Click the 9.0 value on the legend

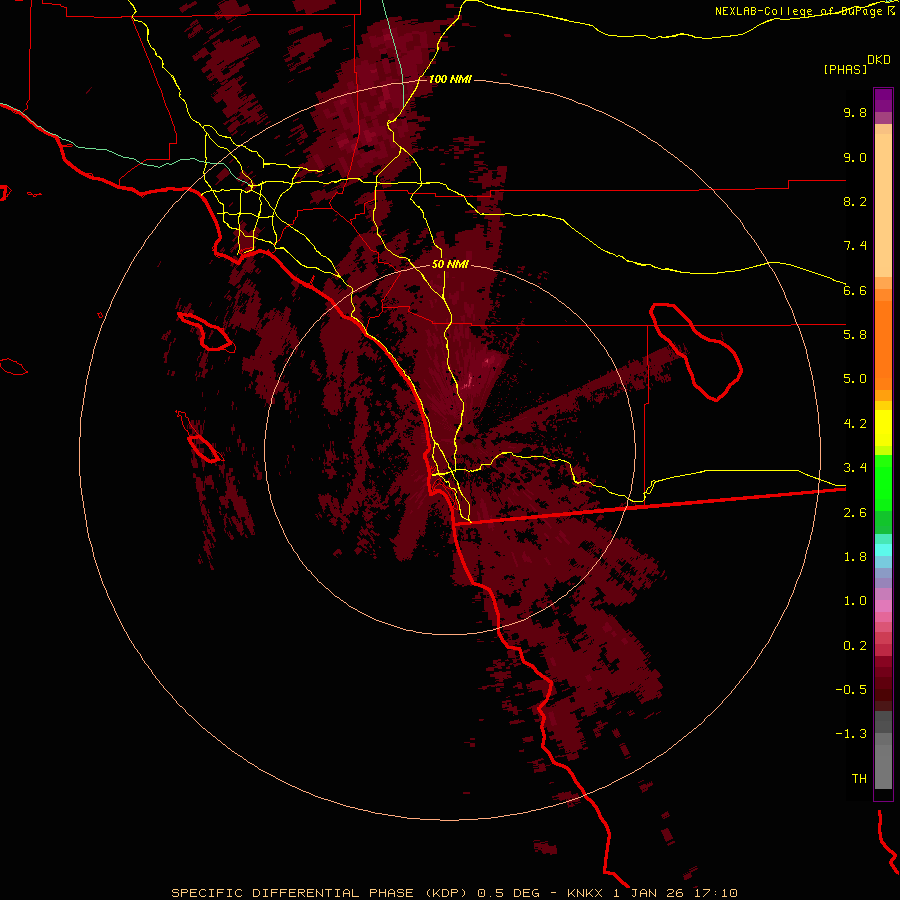tap(855, 157)
